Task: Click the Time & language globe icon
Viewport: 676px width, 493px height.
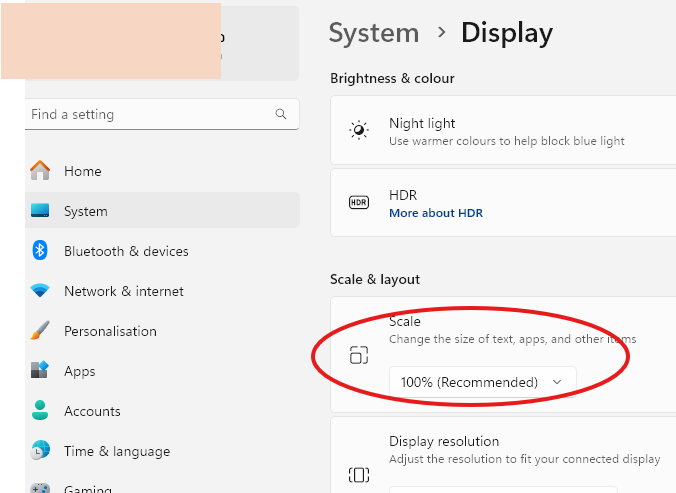Action: (40, 451)
